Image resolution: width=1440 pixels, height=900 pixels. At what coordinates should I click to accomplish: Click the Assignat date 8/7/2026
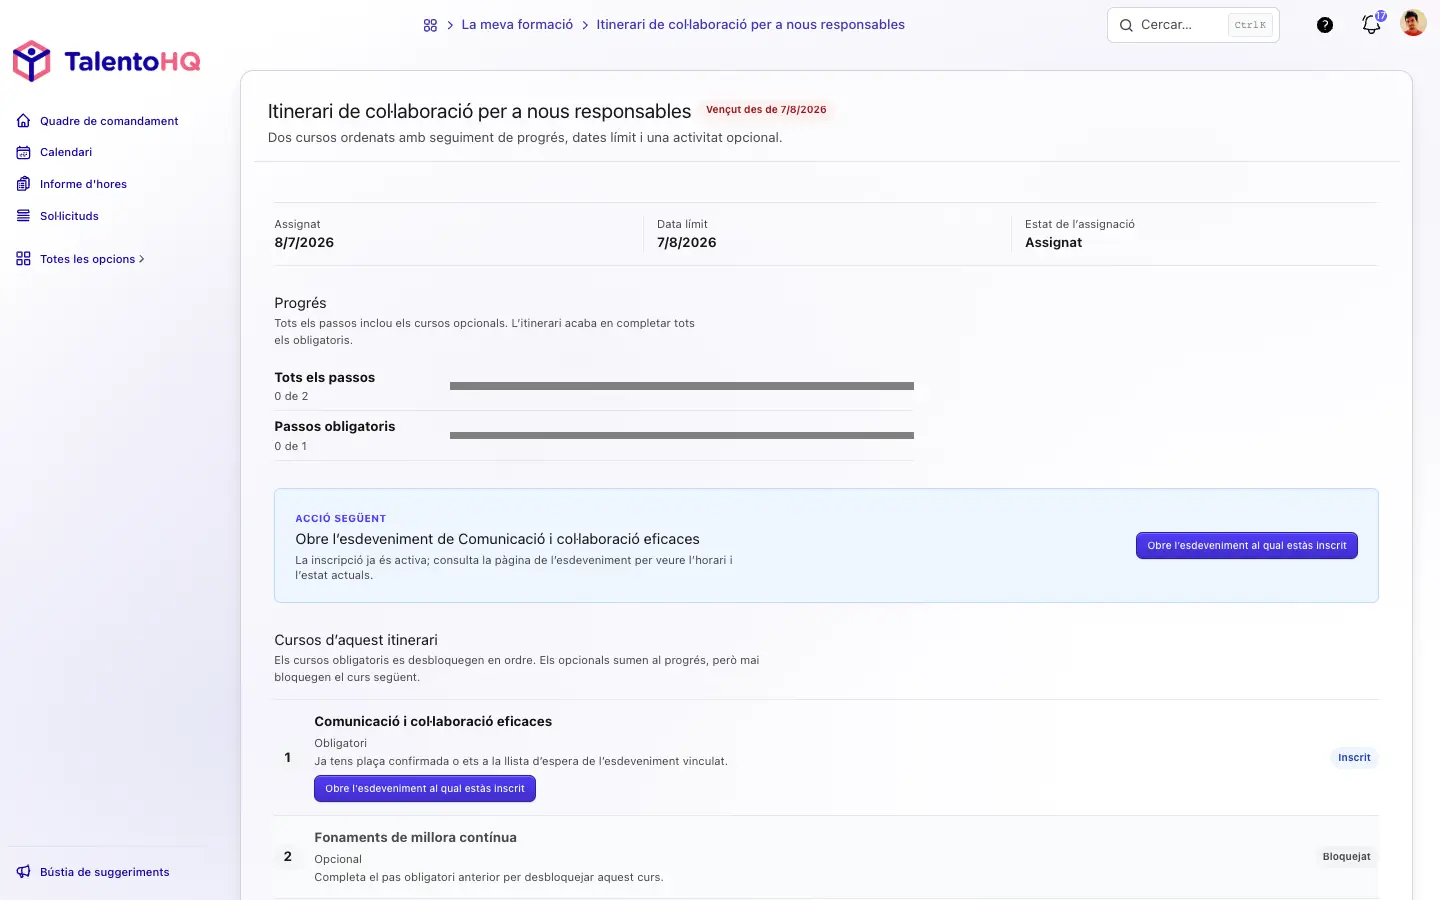point(304,243)
